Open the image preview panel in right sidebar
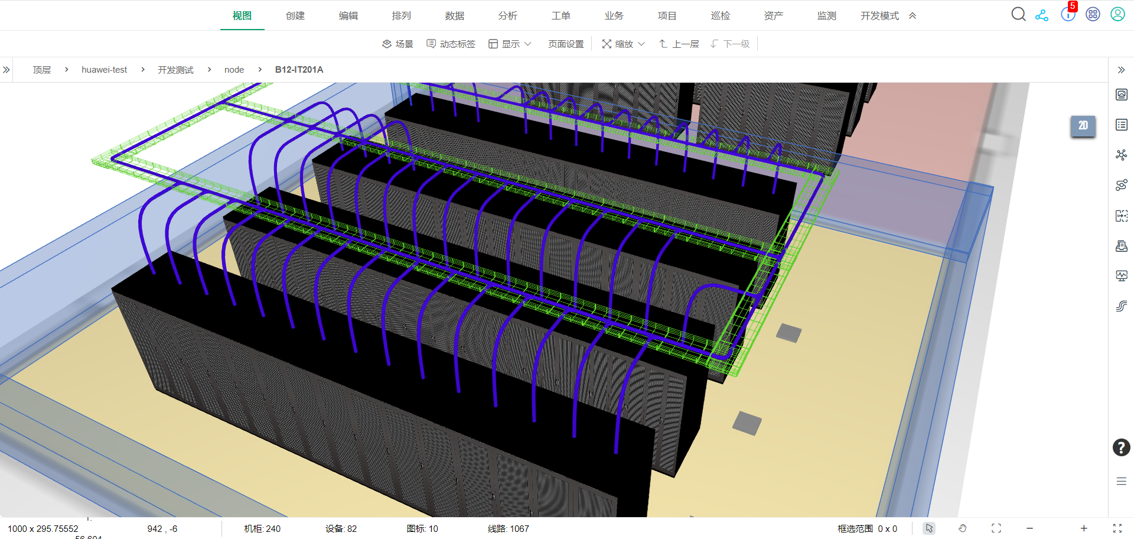1134x539 pixels. [1122, 95]
